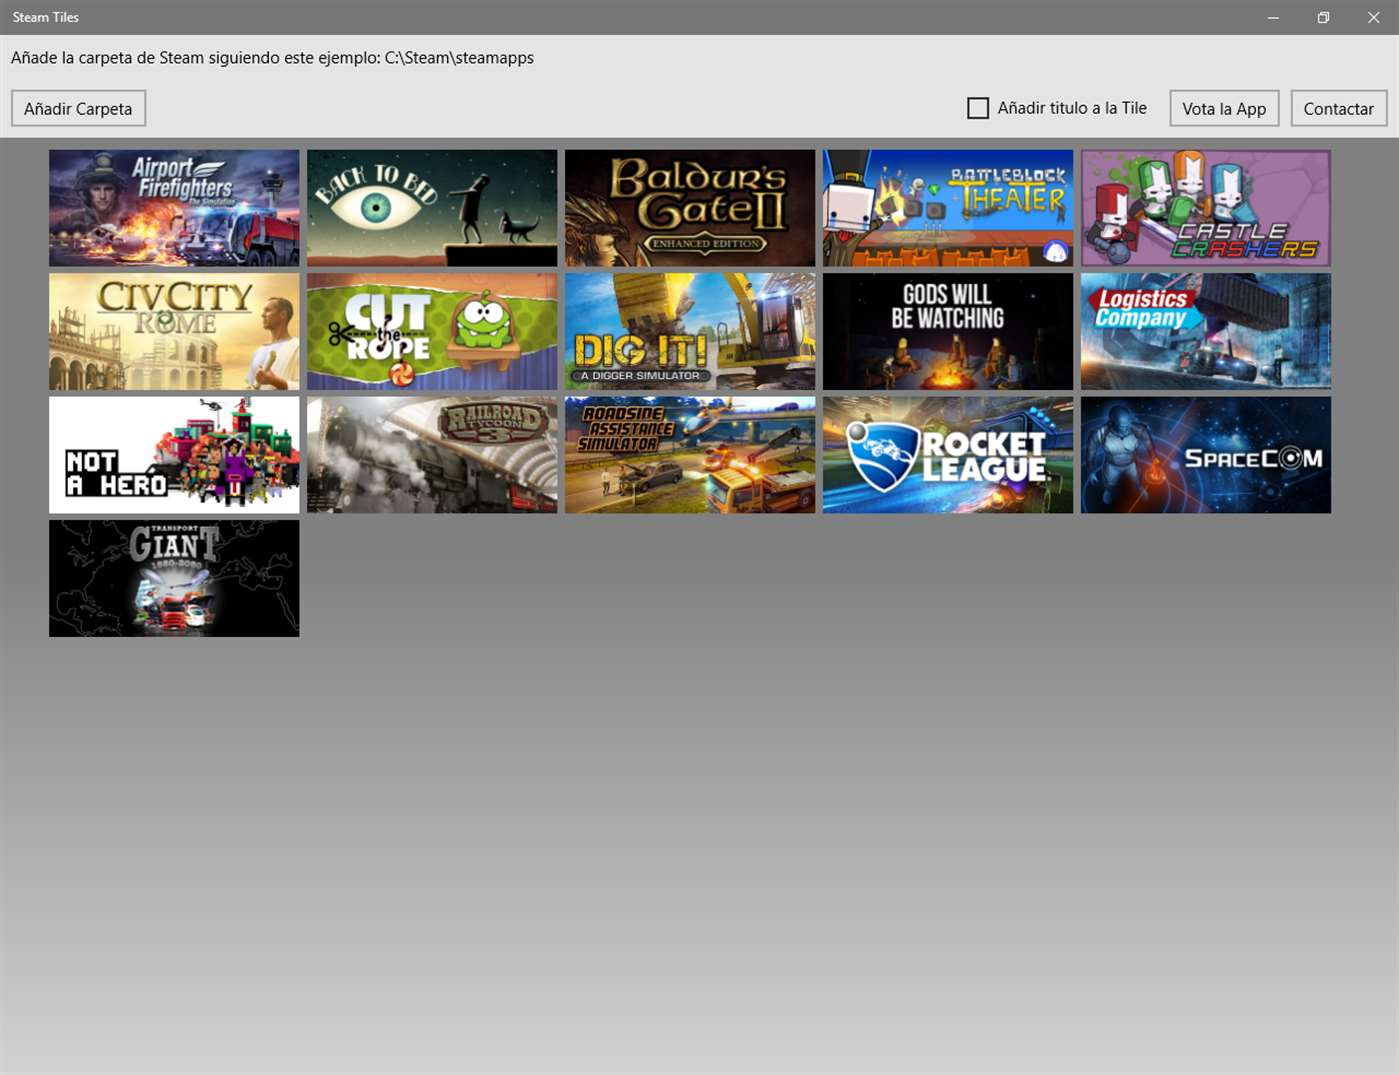Select the SpaceCom tile
This screenshot has width=1399, height=1075.
[1206, 455]
